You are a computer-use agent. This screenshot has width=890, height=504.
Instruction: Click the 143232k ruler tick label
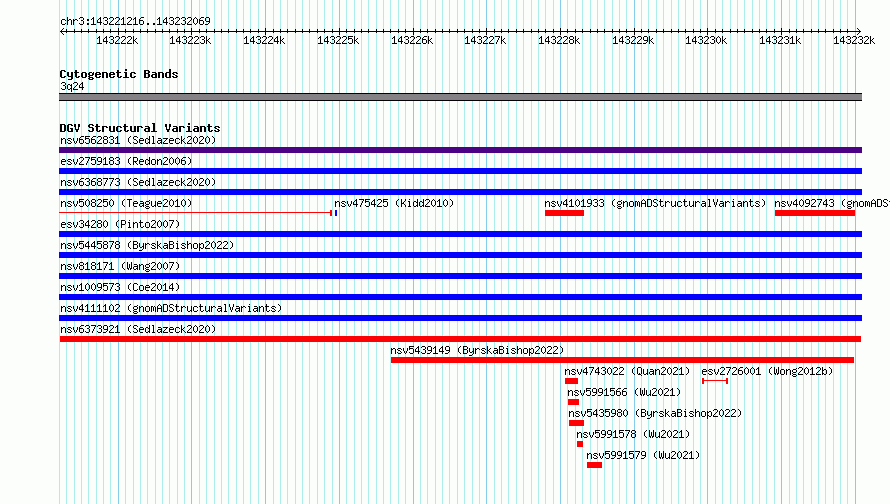tap(854, 40)
